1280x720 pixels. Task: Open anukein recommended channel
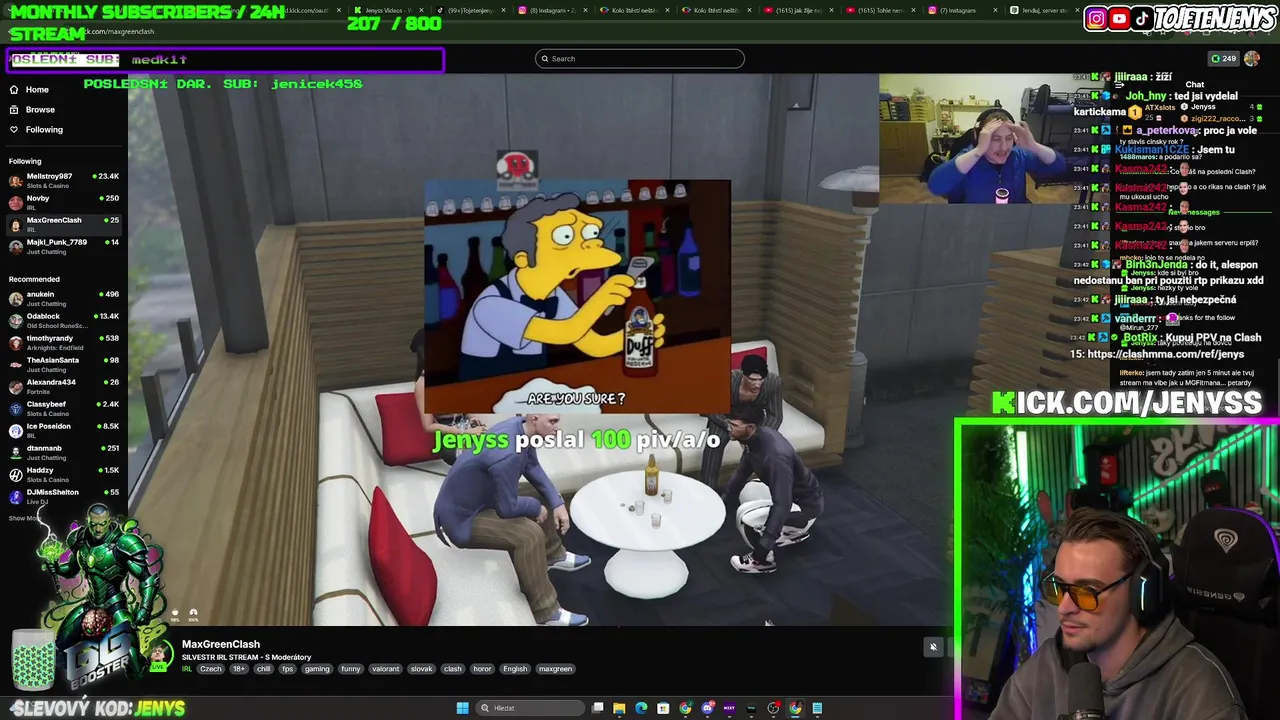tap(64, 298)
